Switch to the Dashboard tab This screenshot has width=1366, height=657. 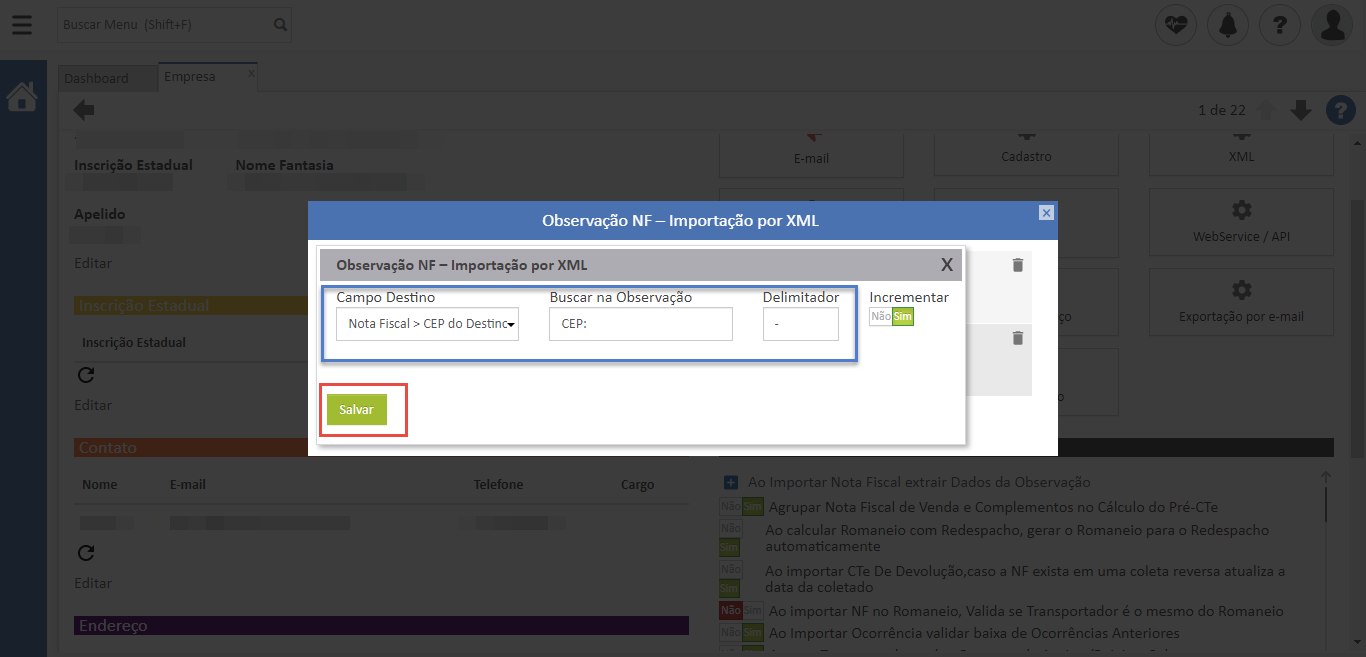click(x=96, y=78)
